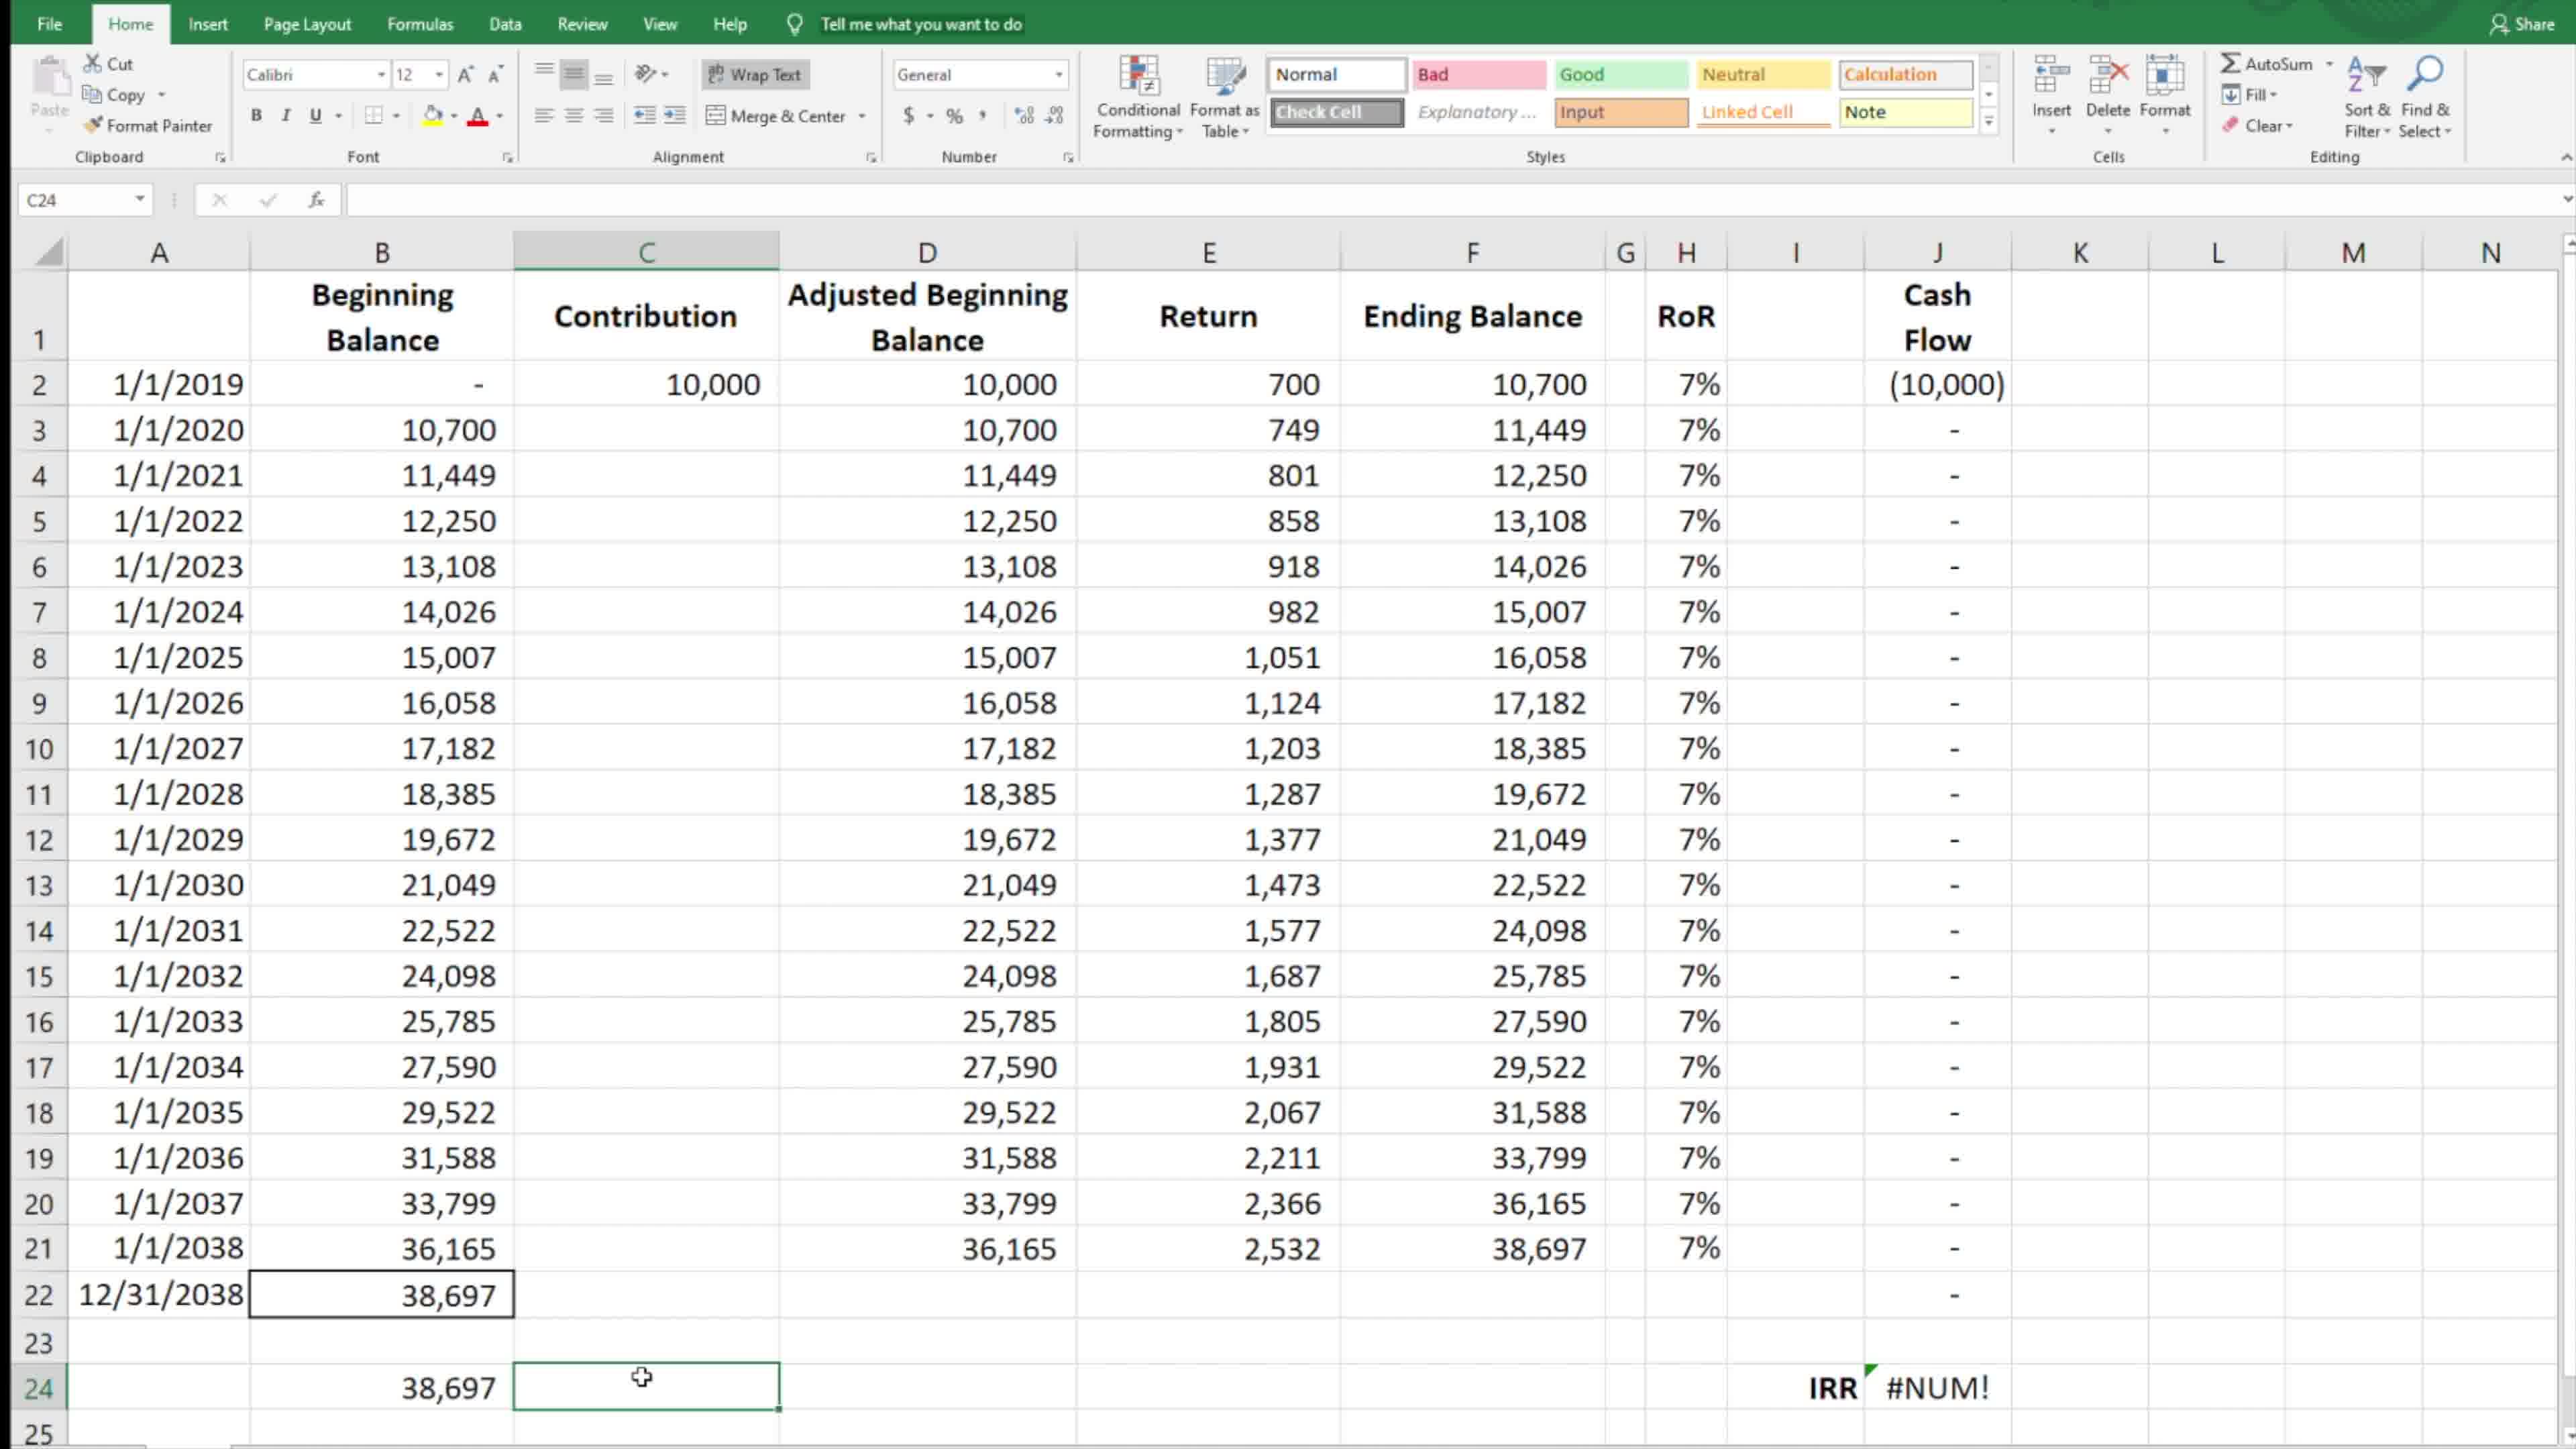This screenshot has width=2576, height=1449.
Task: Click the AutoSum sigma icon
Action: 2230,63
